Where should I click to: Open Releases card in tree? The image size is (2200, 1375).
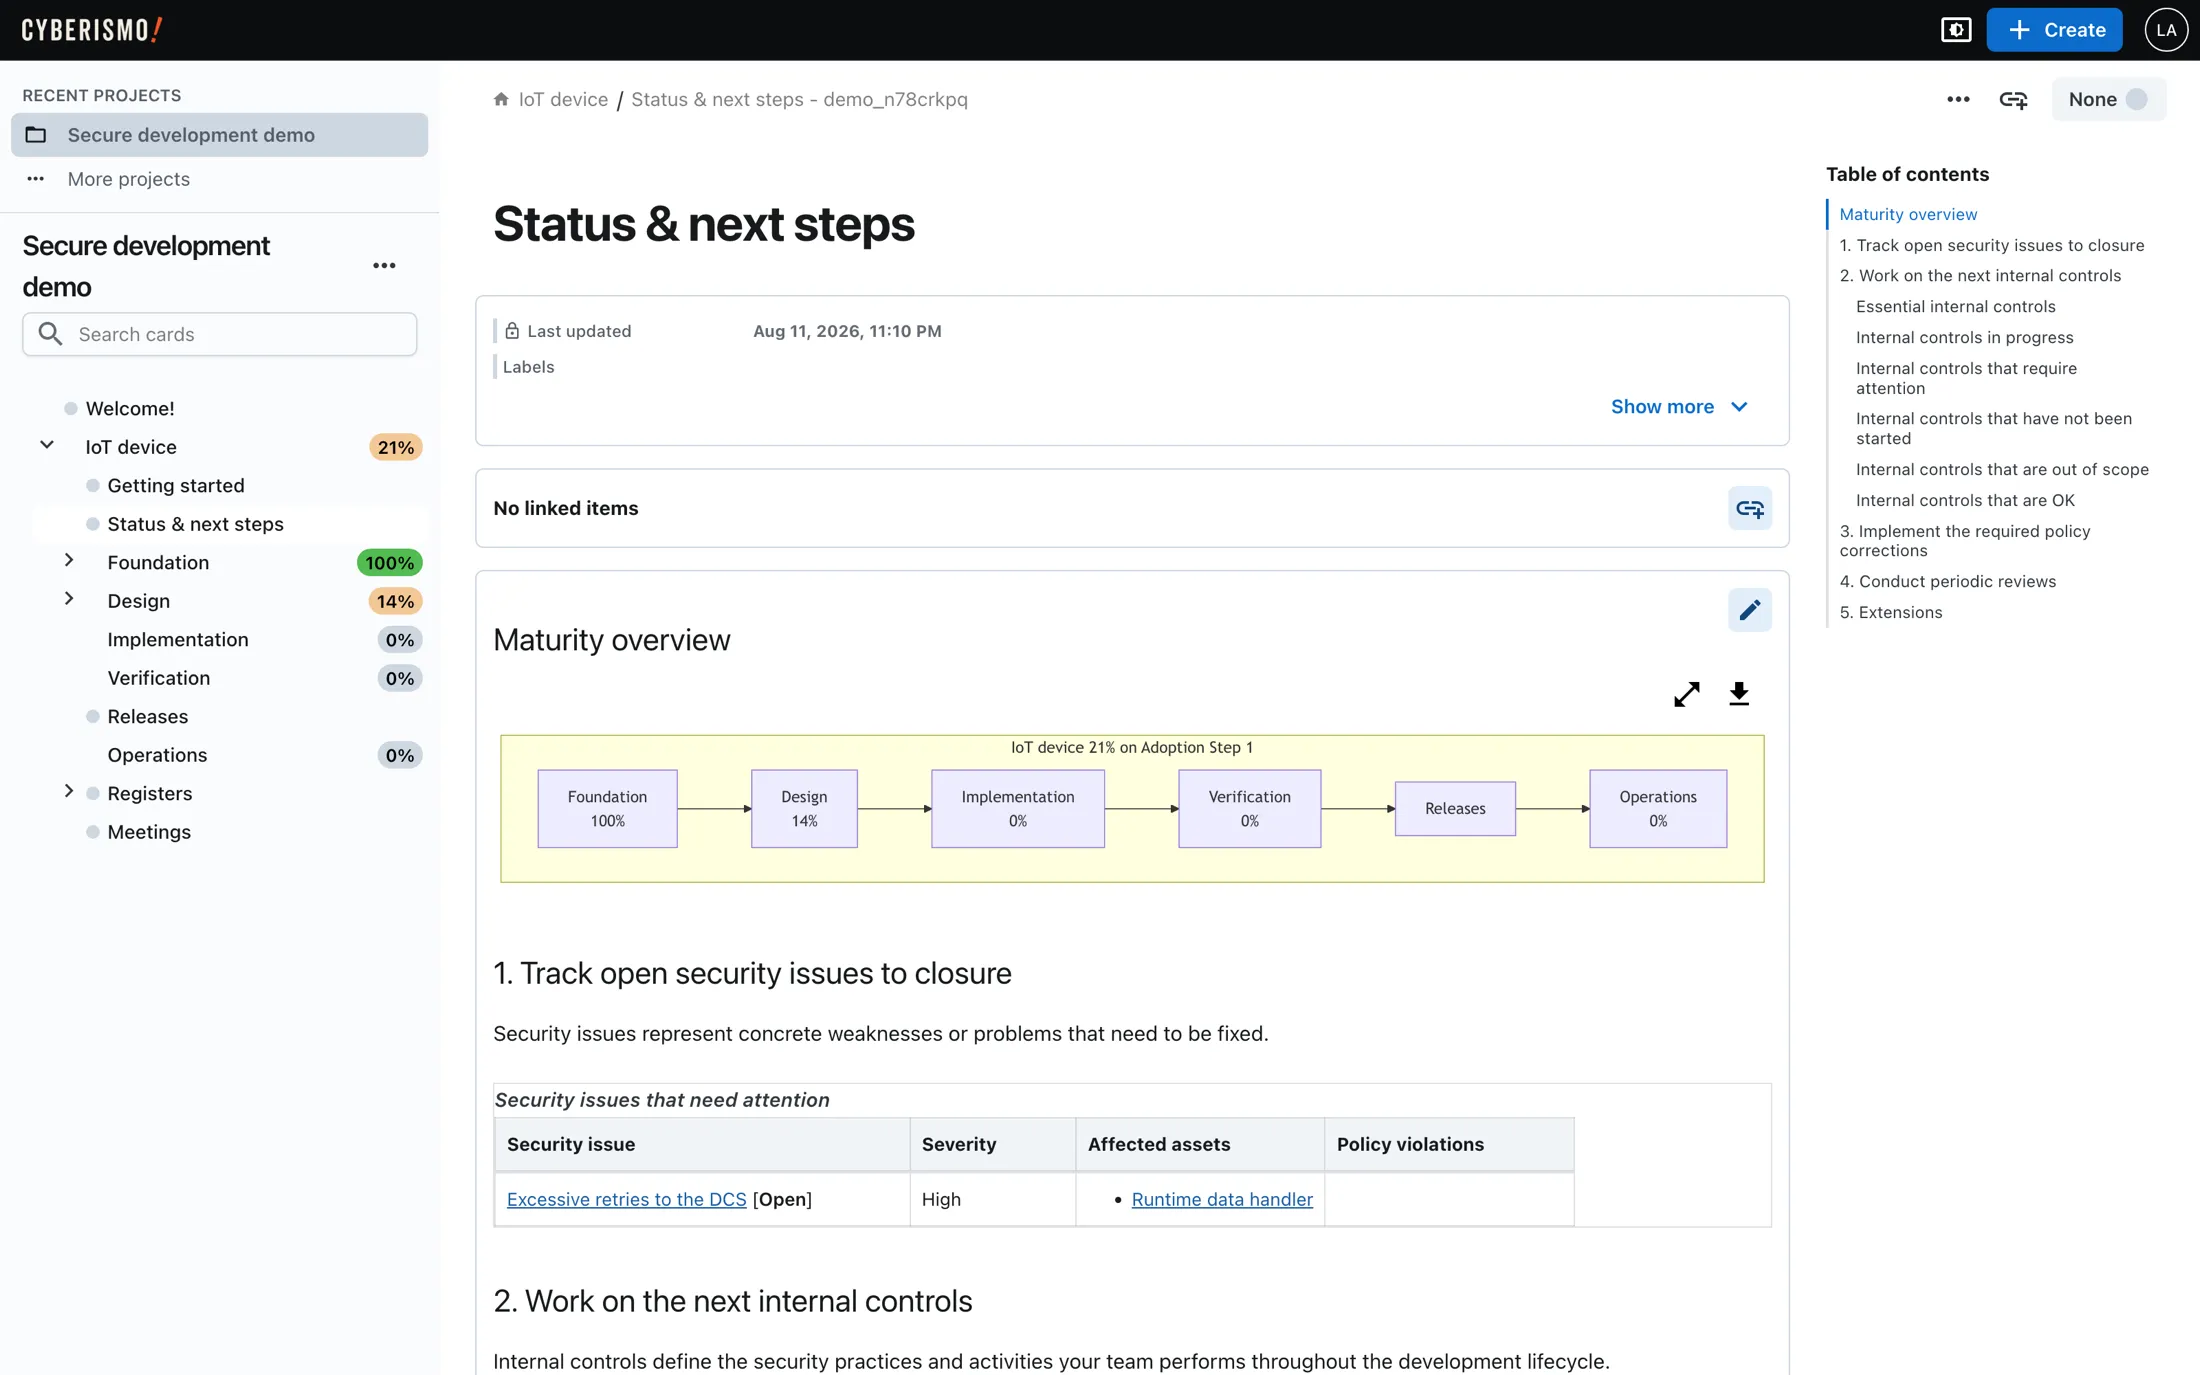pos(148,717)
